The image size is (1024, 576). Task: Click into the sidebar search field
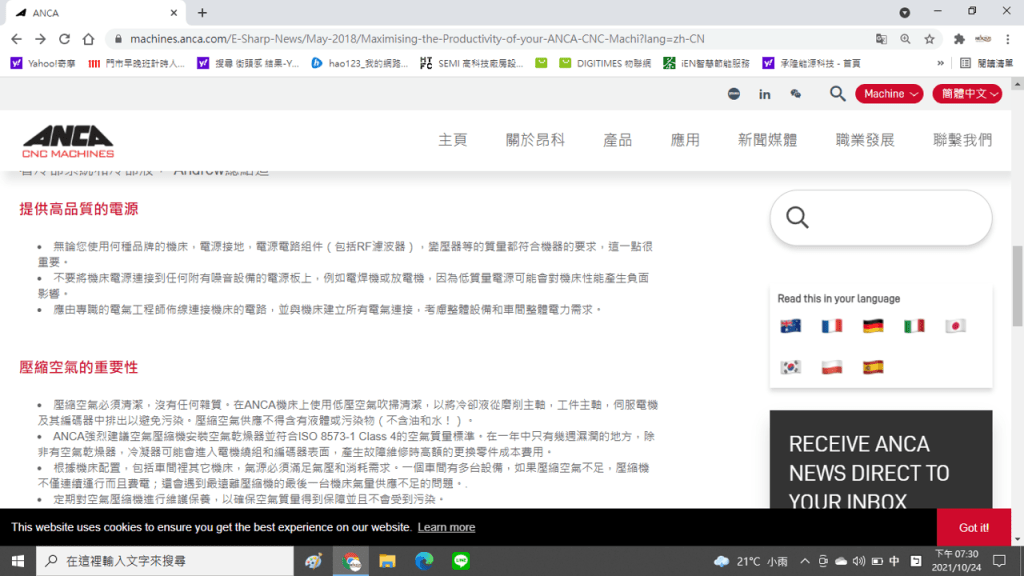coord(890,218)
